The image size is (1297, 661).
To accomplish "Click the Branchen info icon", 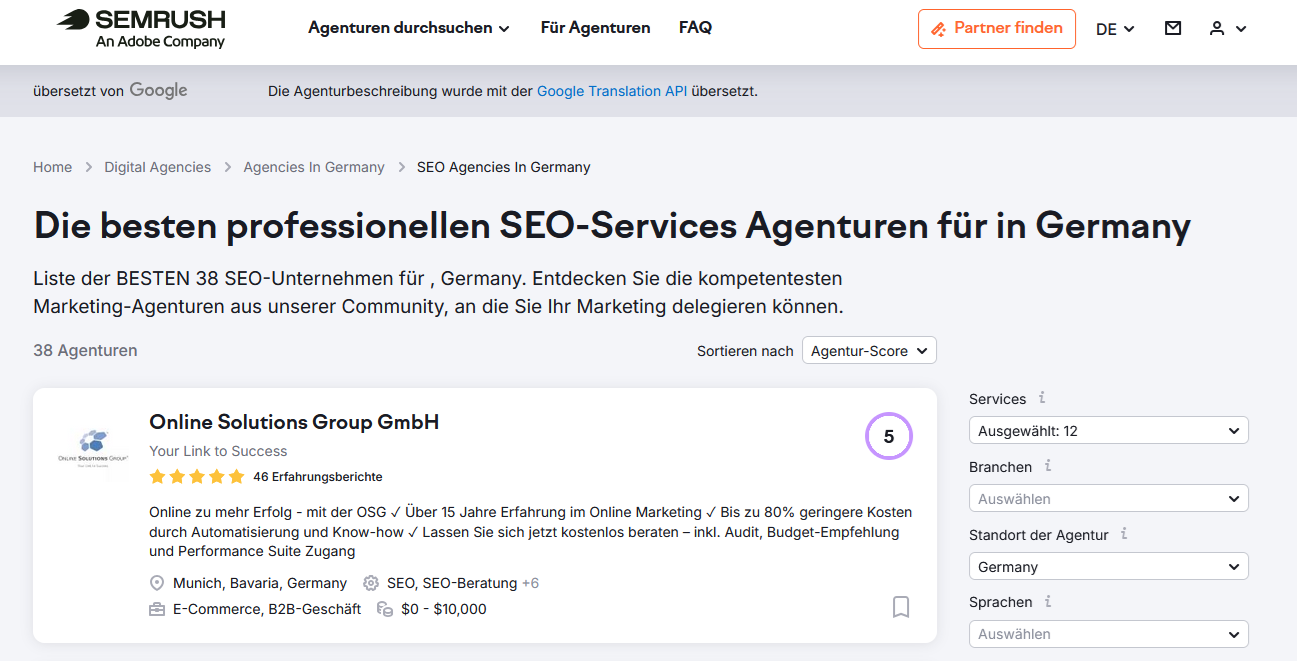I will click(x=1048, y=465).
